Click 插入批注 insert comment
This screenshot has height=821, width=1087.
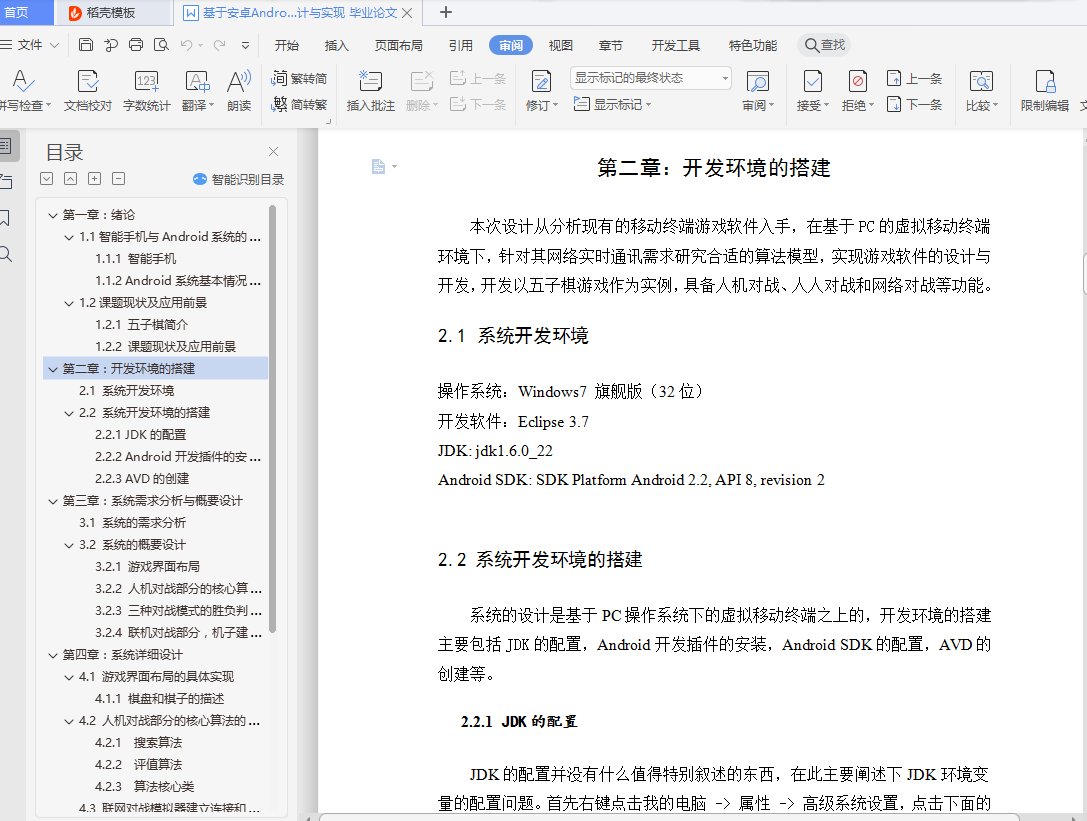click(x=370, y=90)
